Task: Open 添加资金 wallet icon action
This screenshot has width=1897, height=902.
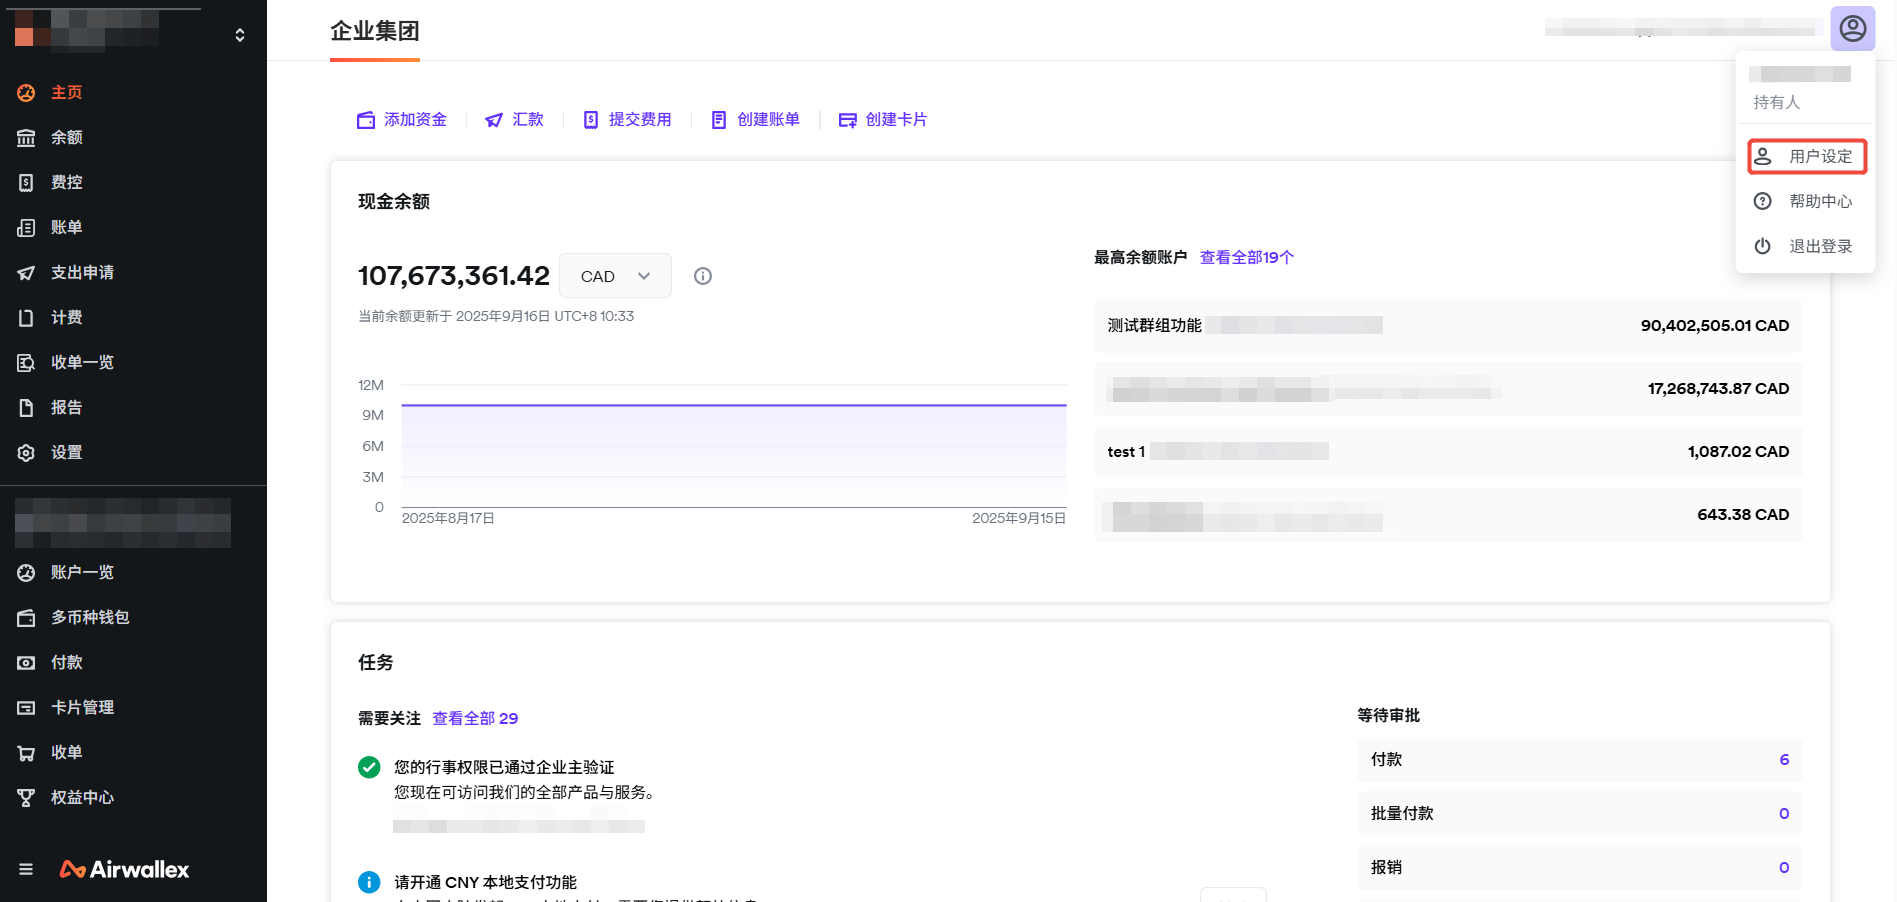Action: pyautogui.click(x=366, y=120)
